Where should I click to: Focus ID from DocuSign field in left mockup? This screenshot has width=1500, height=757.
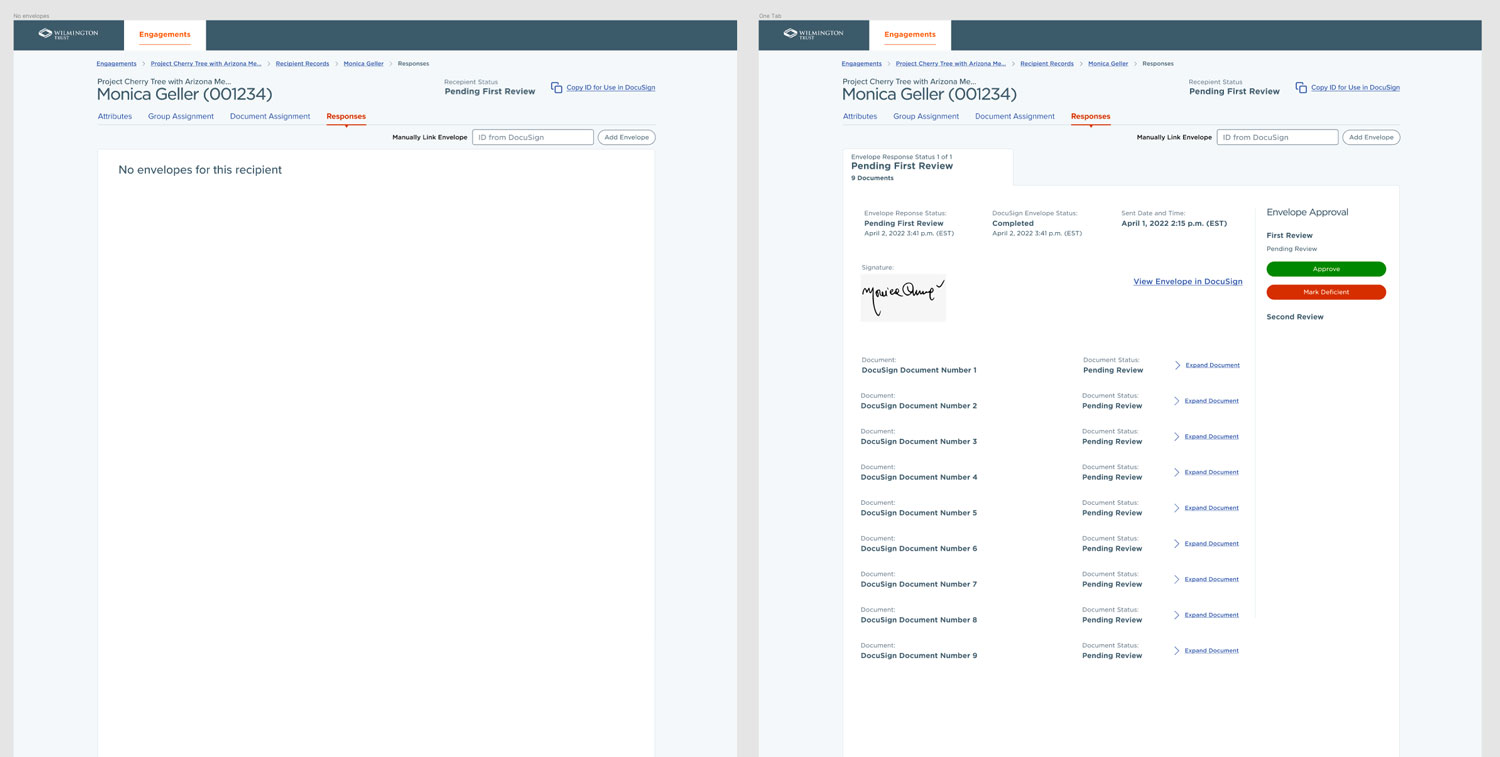[x=533, y=137]
